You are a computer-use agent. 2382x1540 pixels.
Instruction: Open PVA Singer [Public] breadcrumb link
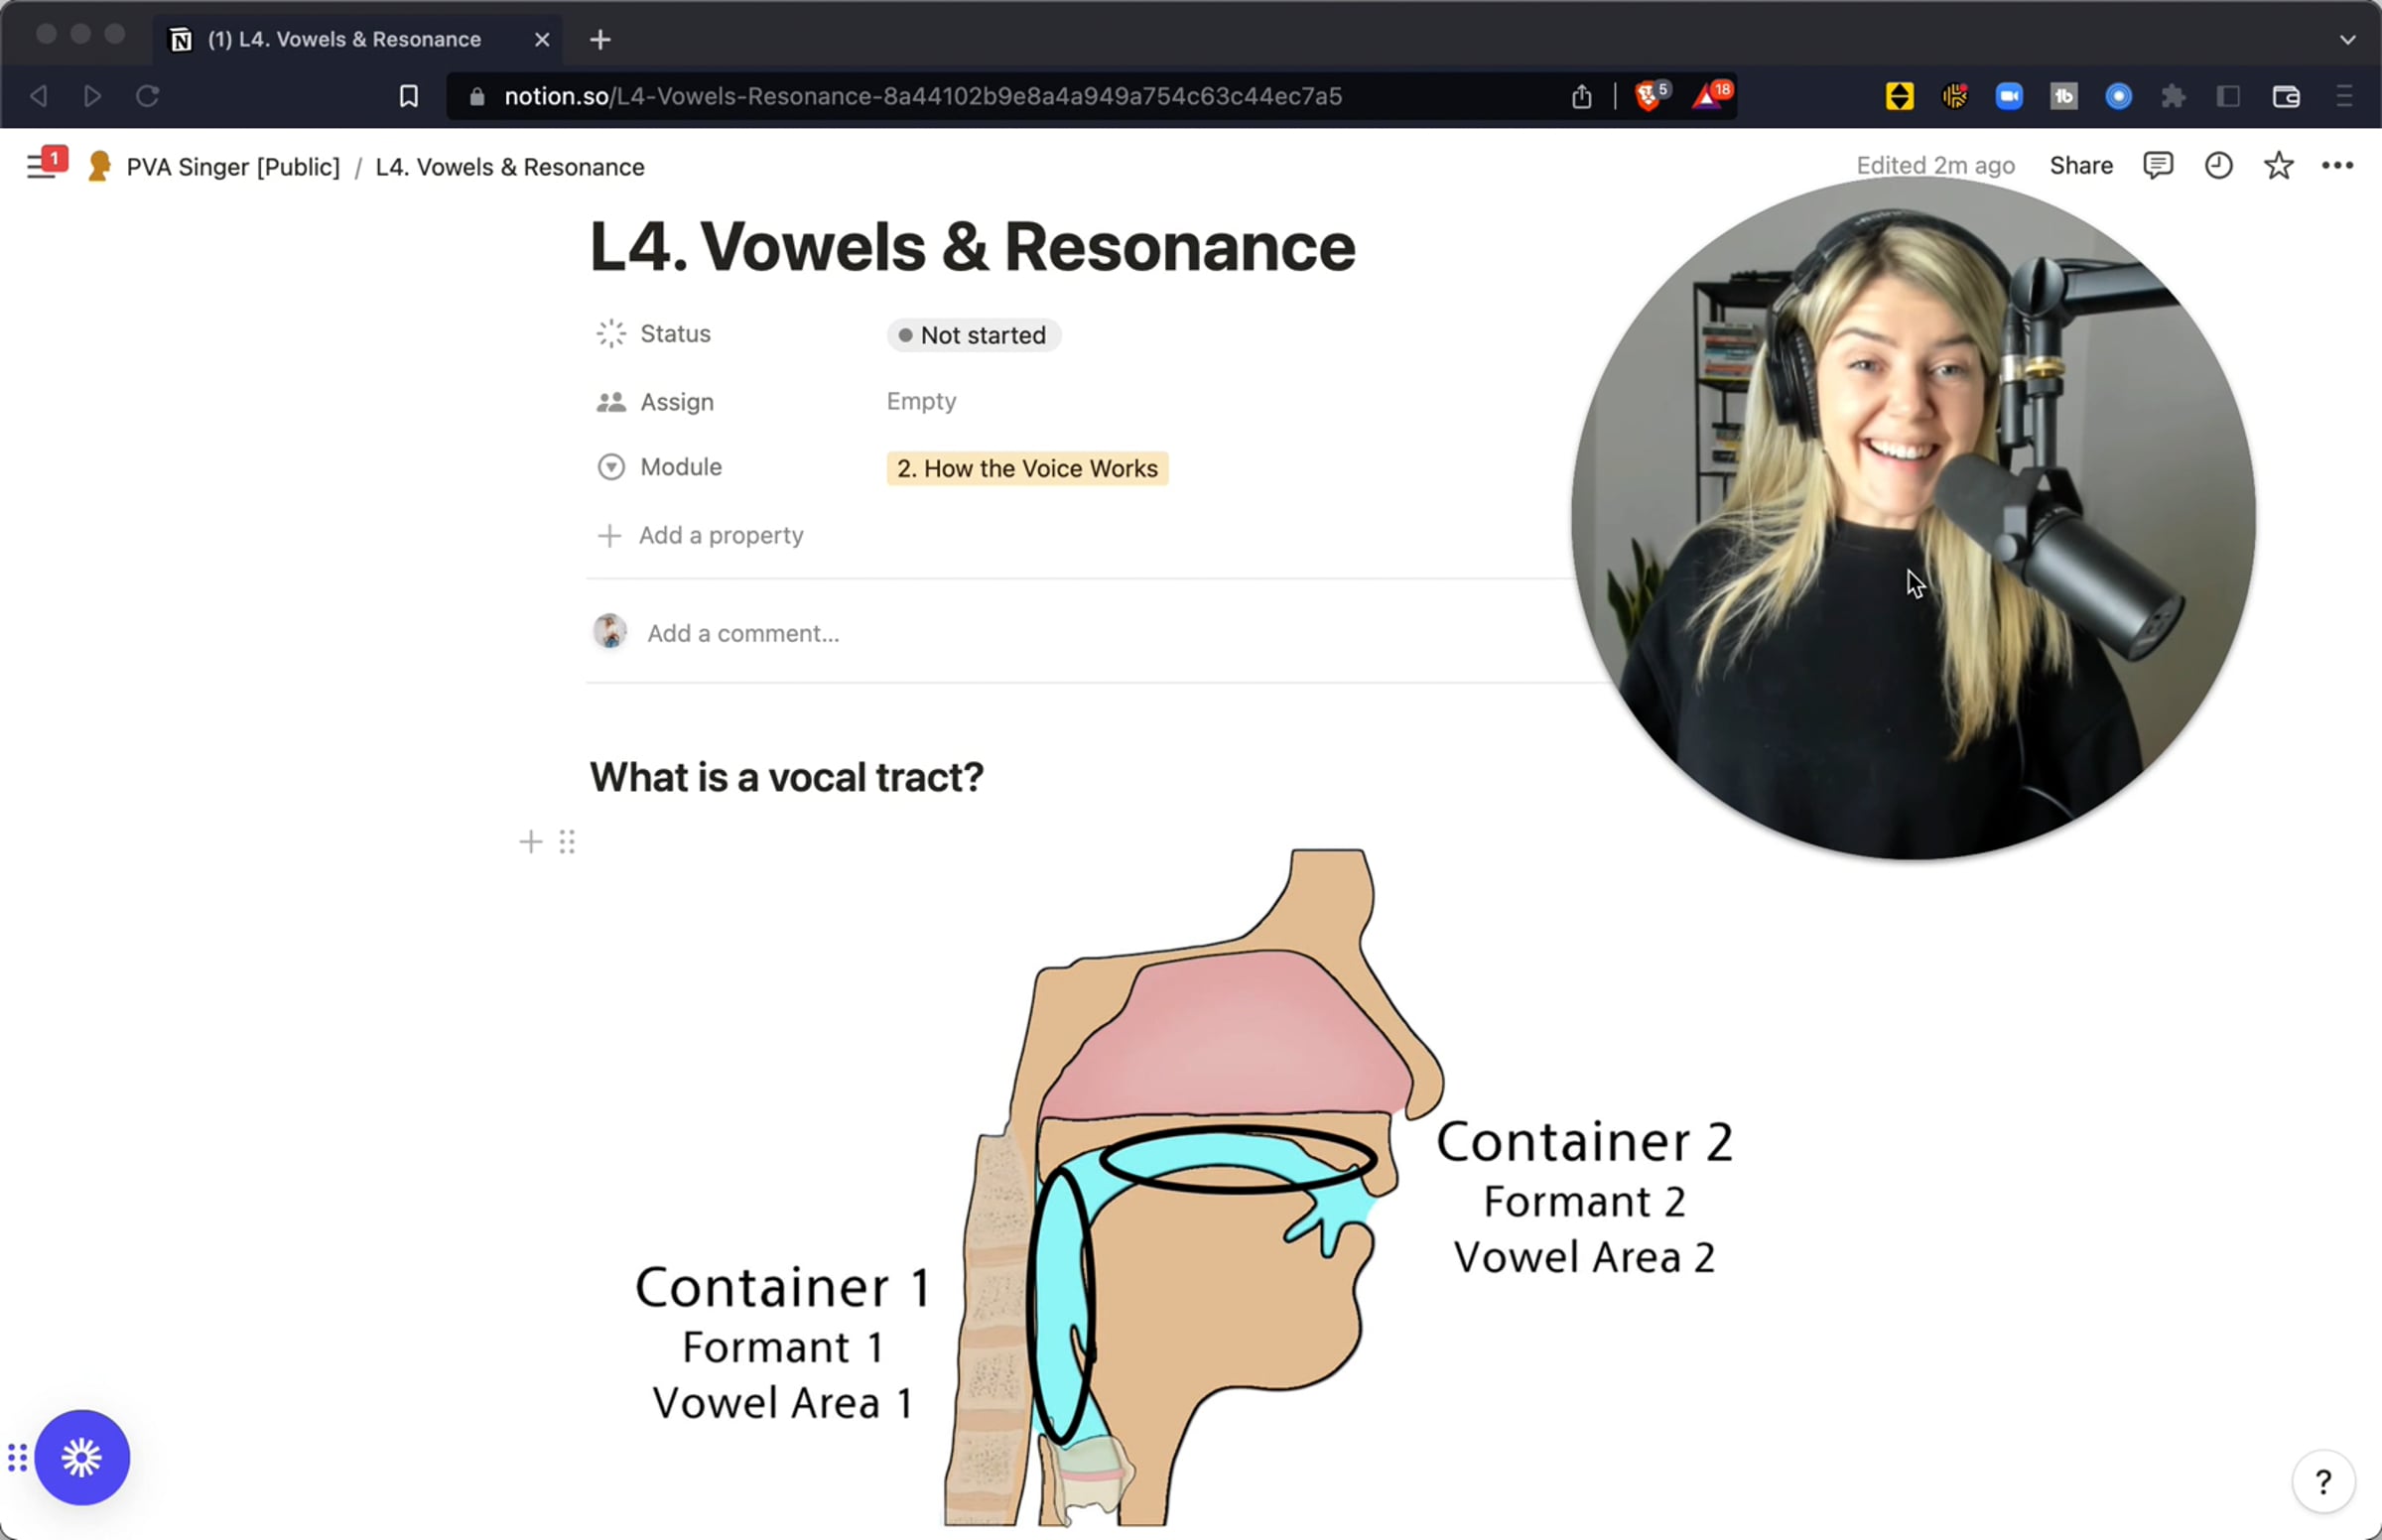pos(232,167)
